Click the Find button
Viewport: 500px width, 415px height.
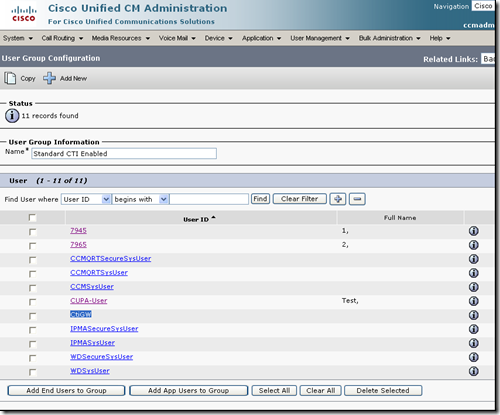tap(260, 199)
